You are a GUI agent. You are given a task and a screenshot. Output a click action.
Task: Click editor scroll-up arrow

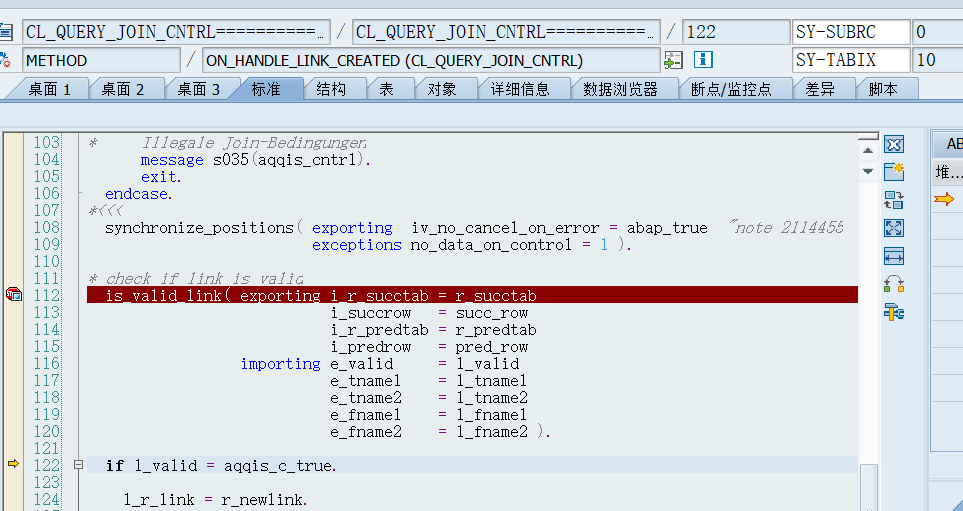[x=868, y=150]
